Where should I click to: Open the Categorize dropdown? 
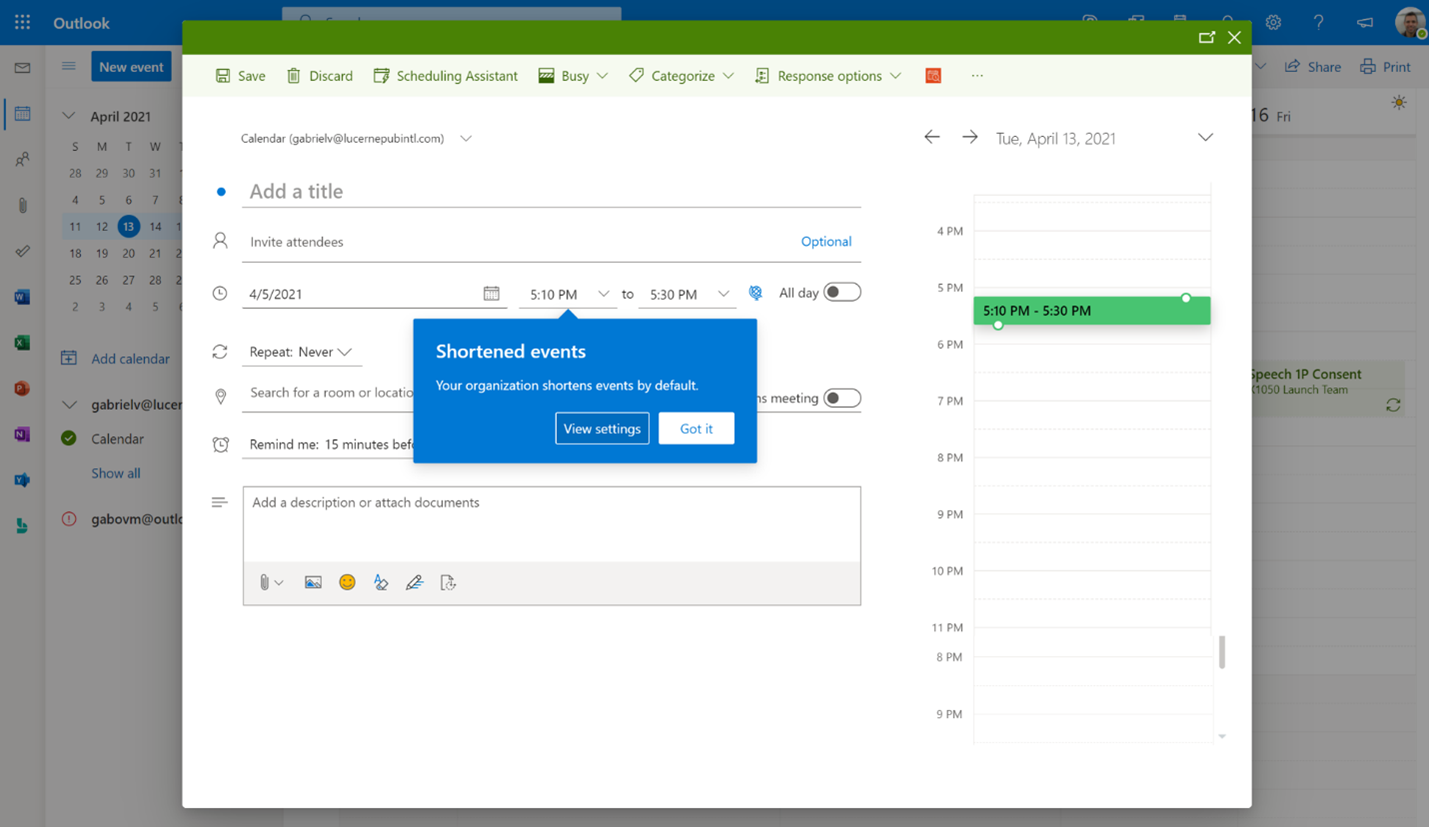[680, 75]
